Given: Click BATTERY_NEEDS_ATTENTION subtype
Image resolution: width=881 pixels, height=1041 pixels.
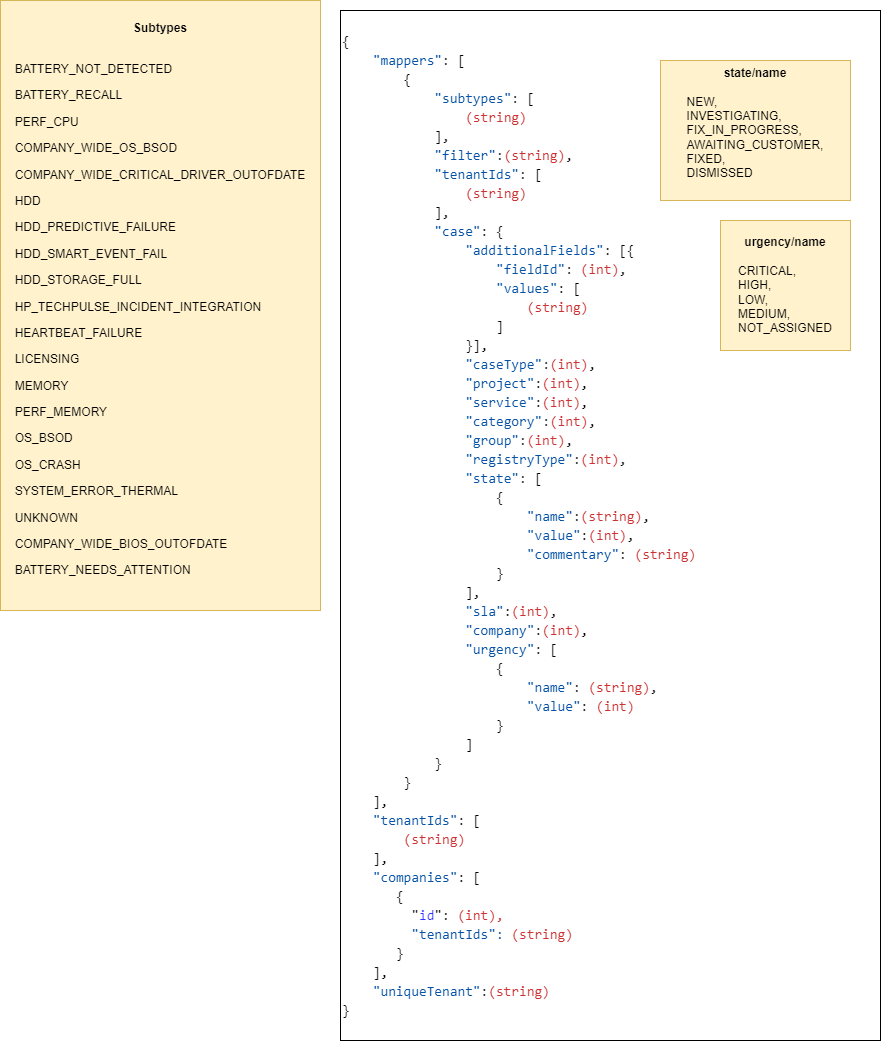Looking at the screenshot, I should (x=103, y=570).
